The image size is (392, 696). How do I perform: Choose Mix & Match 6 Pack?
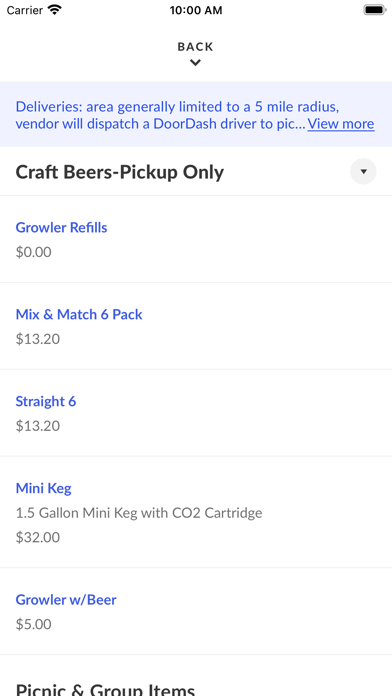pyautogui.click(x=196, y=326)
